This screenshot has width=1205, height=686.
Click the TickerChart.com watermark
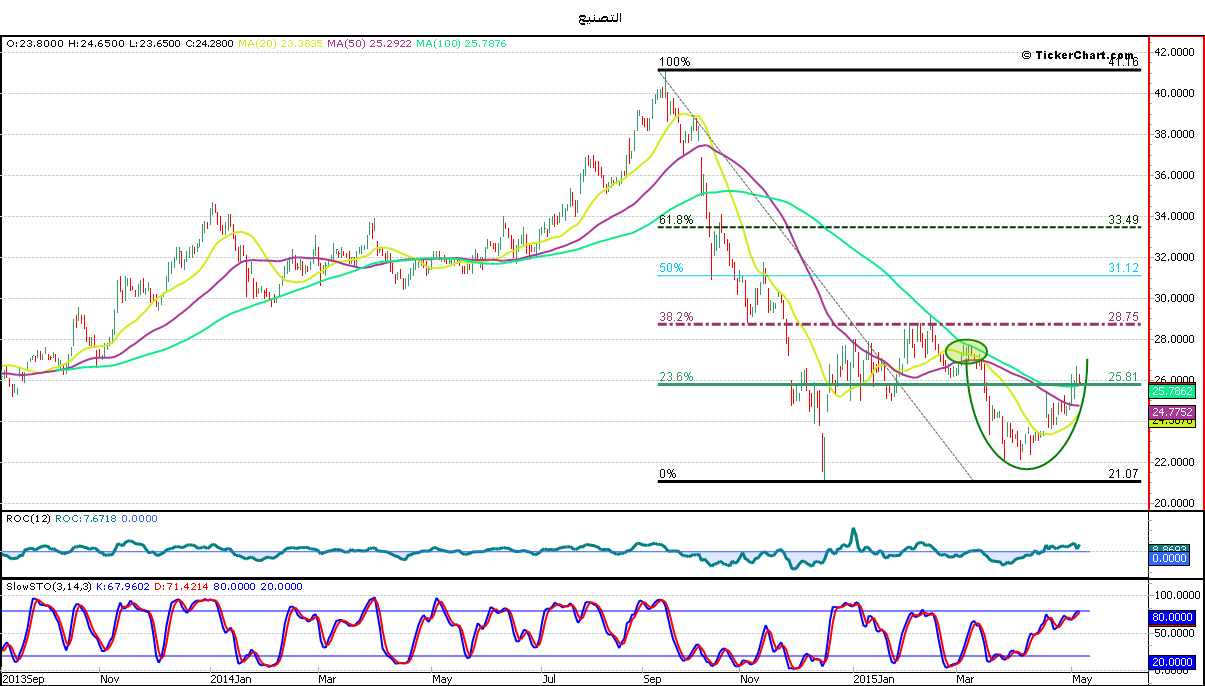pos(1077,55)
